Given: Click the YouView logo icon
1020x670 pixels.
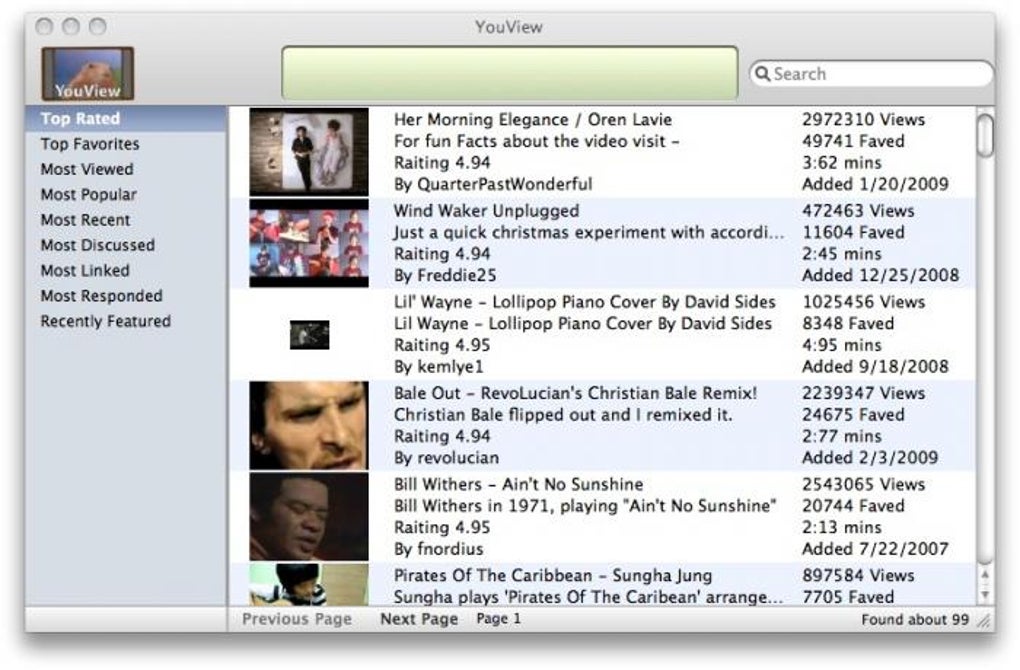Looking at the screenshot, I should pos(88,74).
